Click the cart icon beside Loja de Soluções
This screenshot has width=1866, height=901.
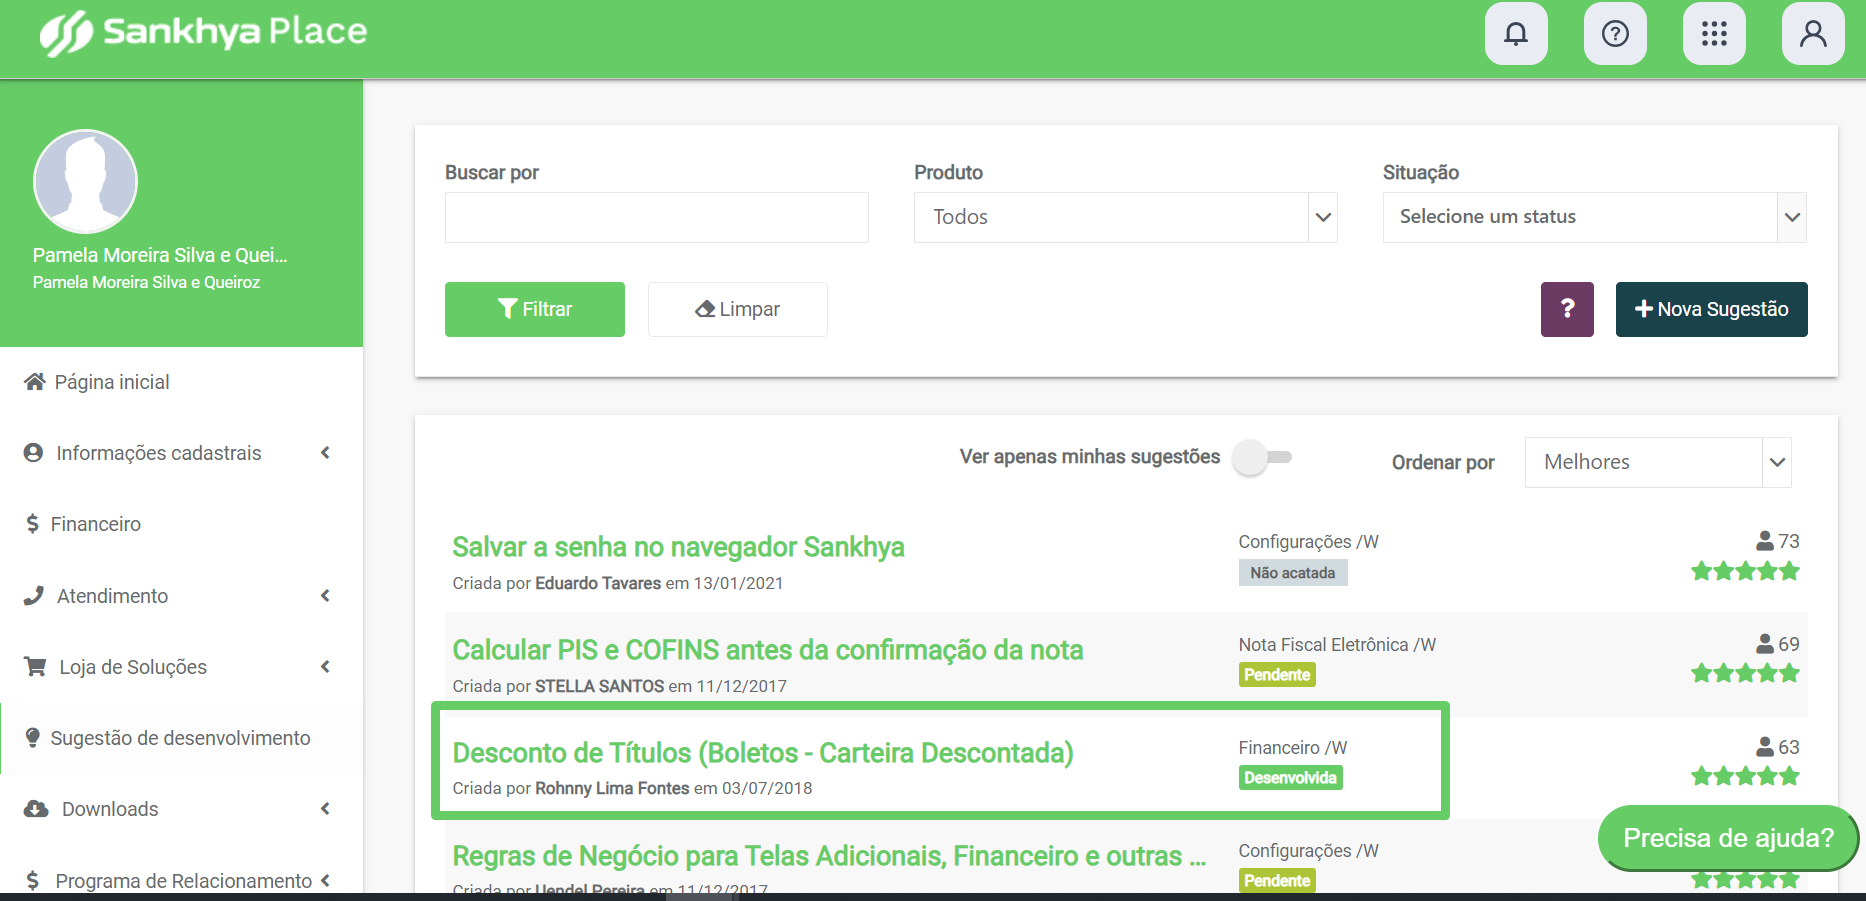pyautogui.click(x=35, y=667)
